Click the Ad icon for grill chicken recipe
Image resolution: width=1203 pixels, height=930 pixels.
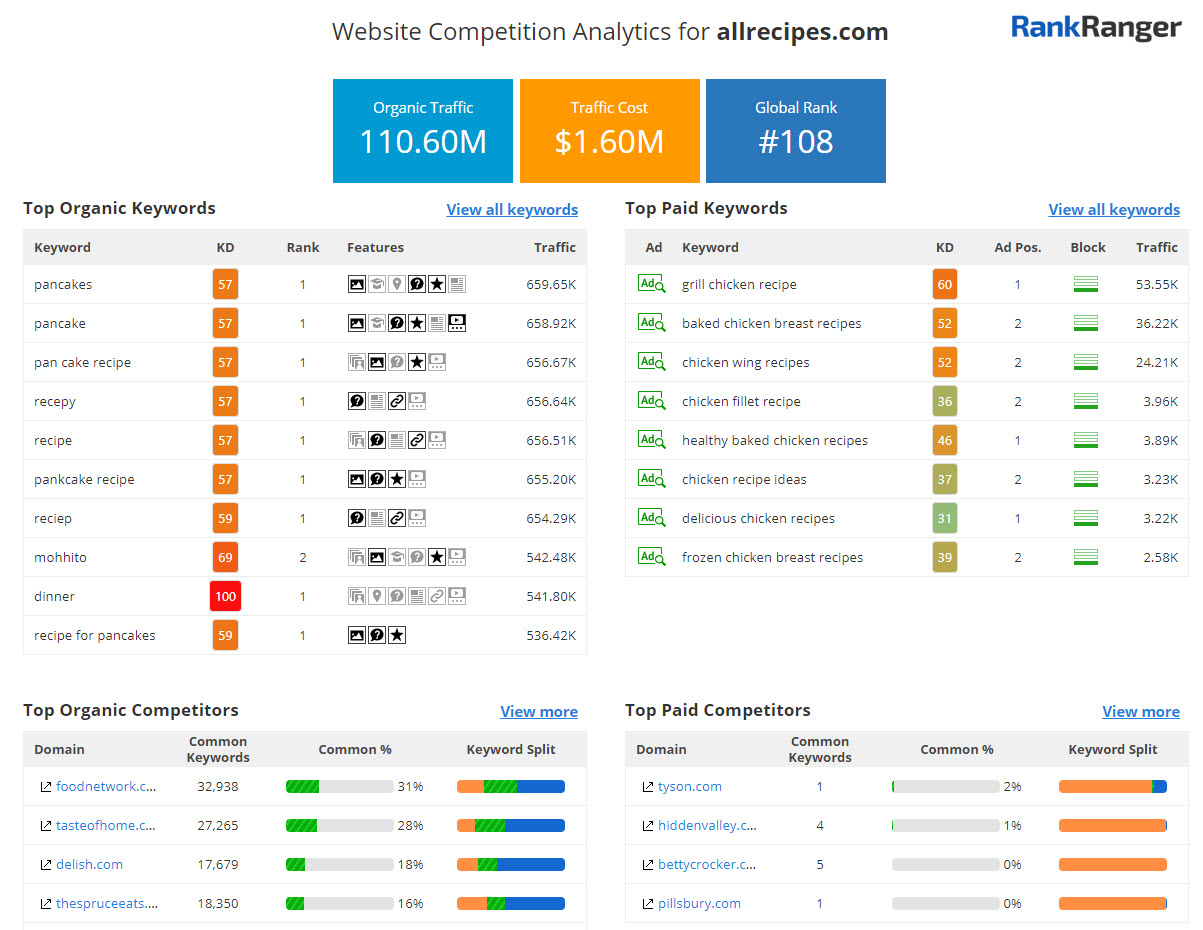pyautogui.click(x=651, y=284)
